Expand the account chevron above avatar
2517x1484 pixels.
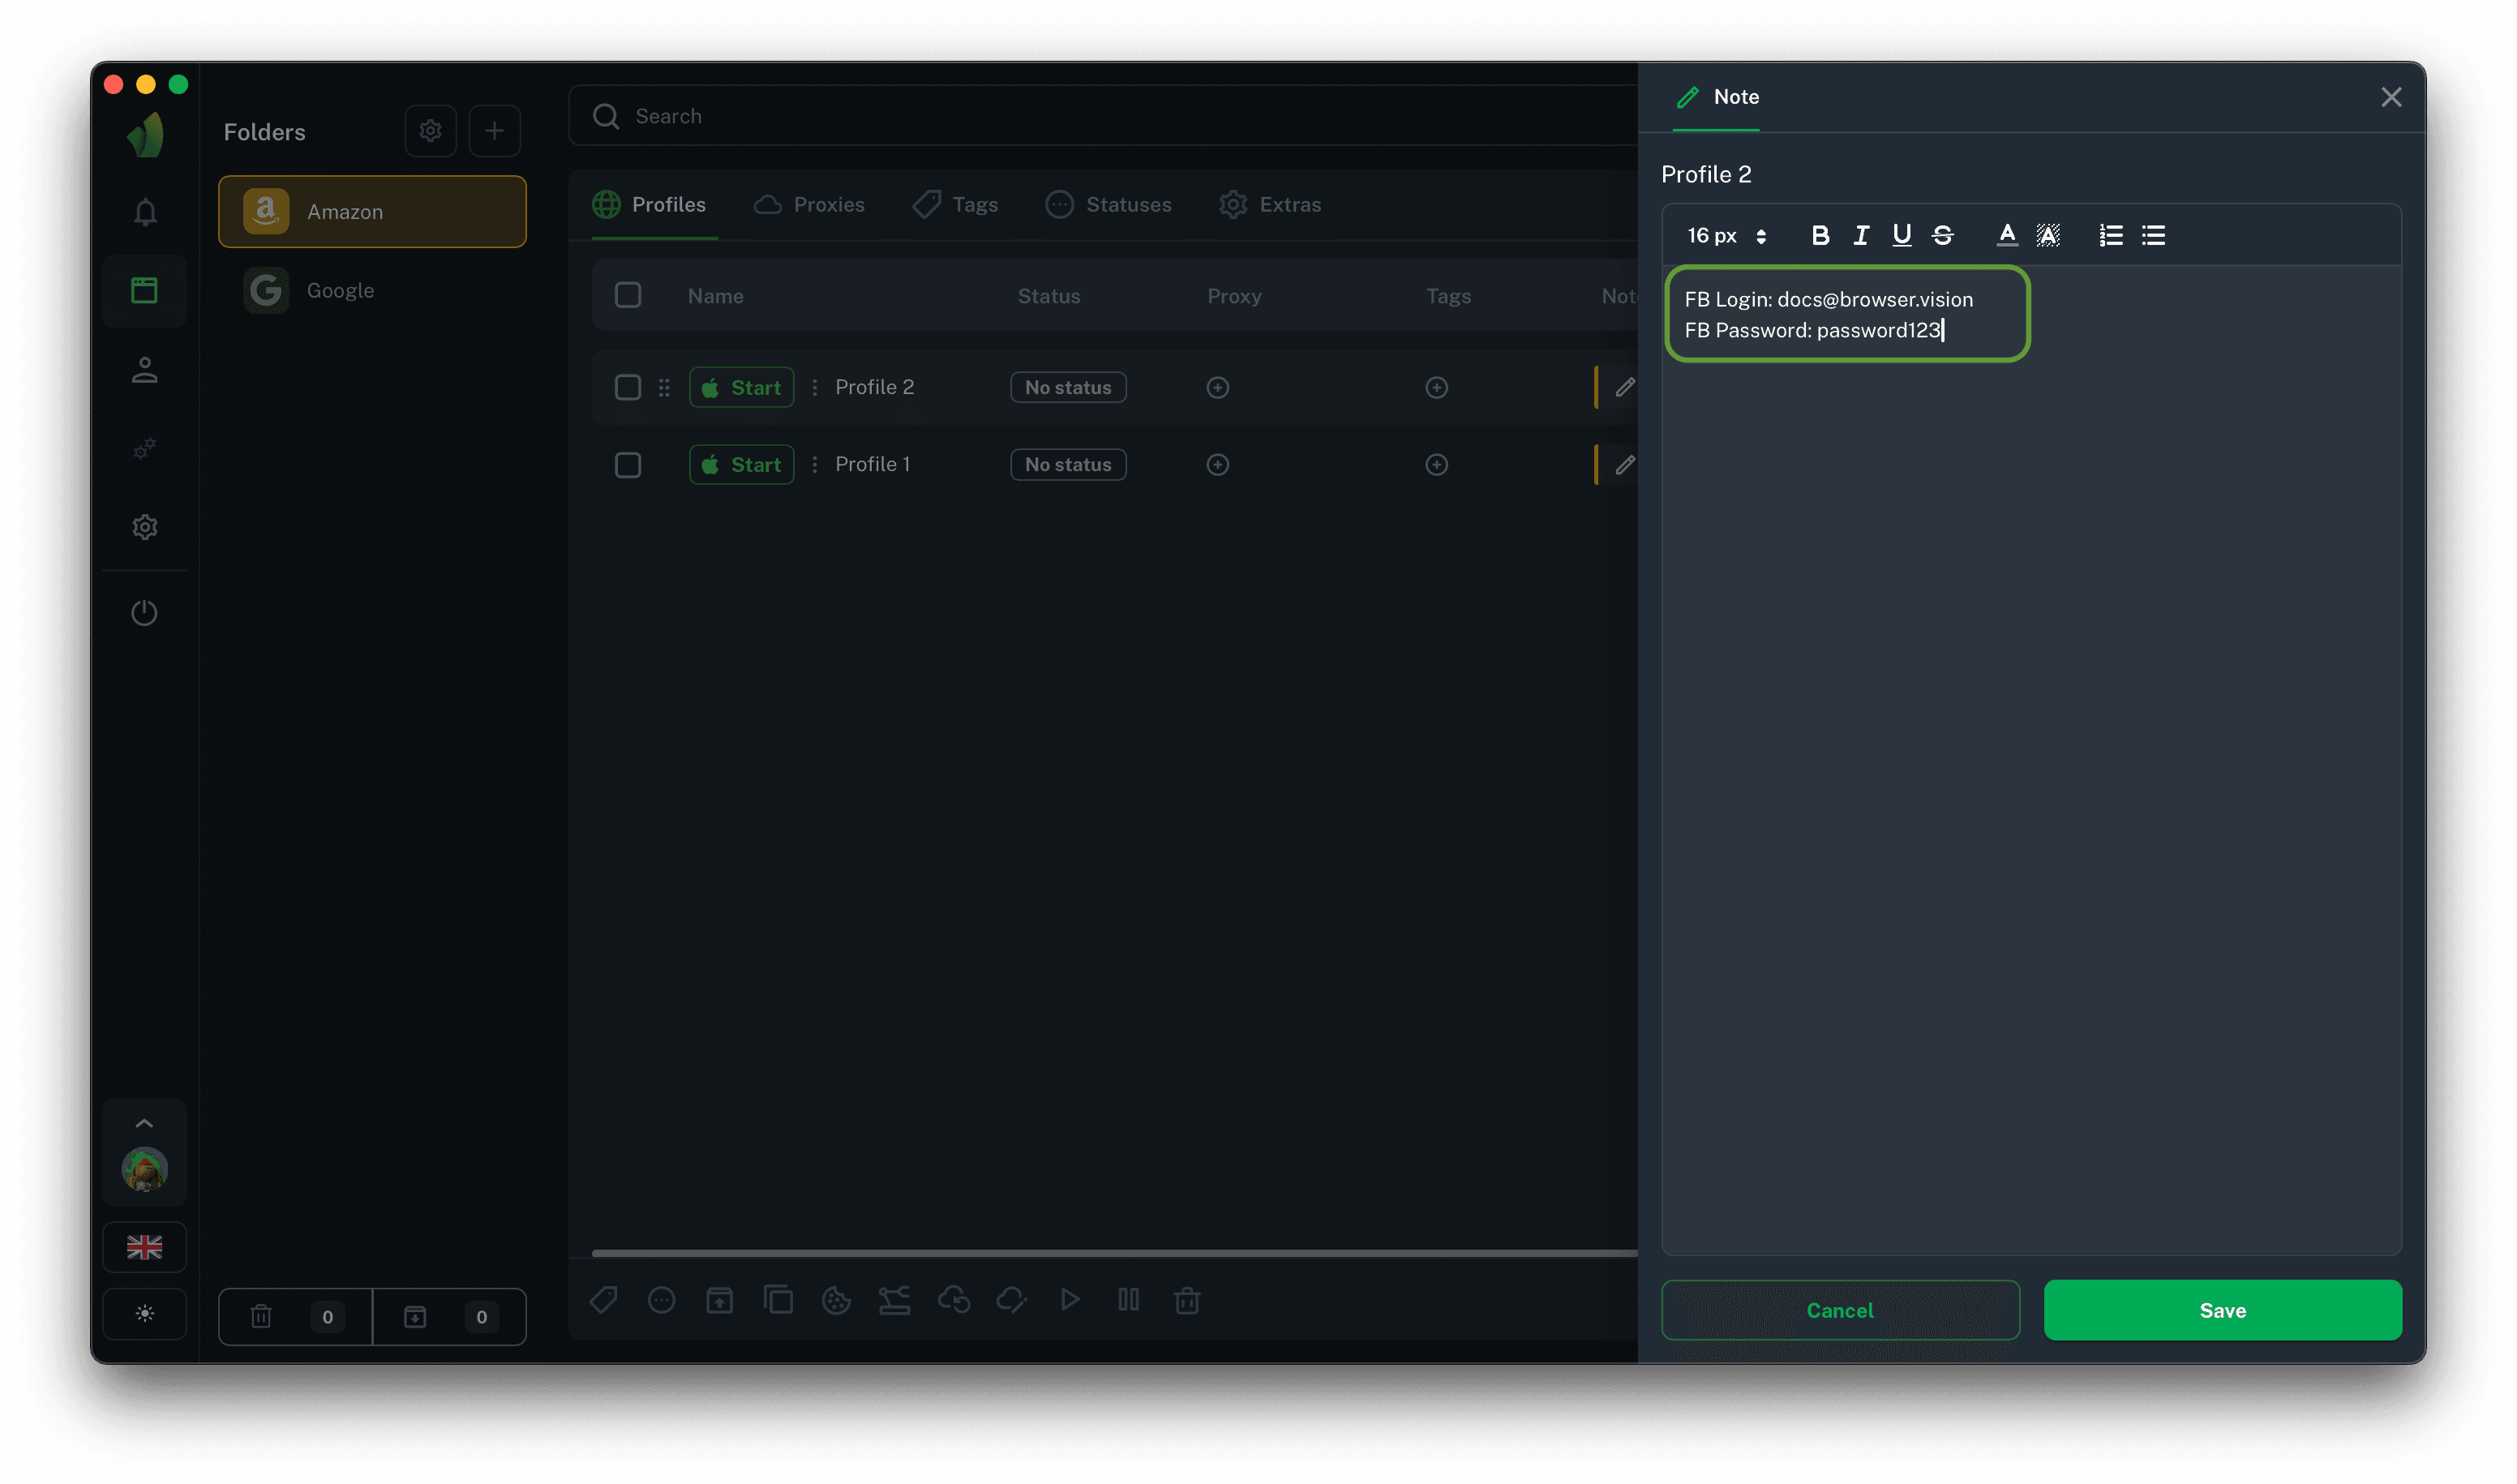[x=144, y=1123]
